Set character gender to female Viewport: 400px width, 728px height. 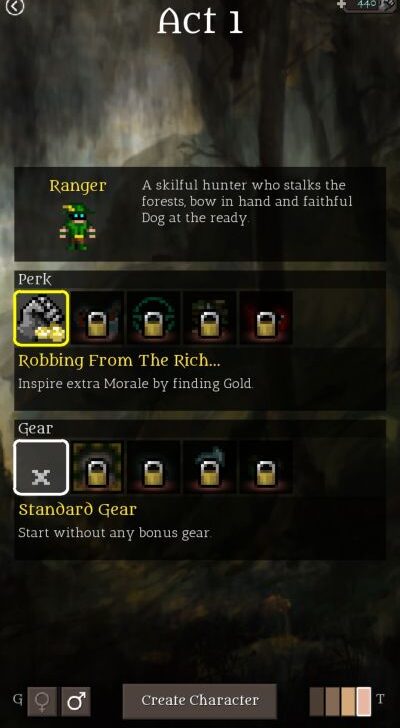point(42,701)
